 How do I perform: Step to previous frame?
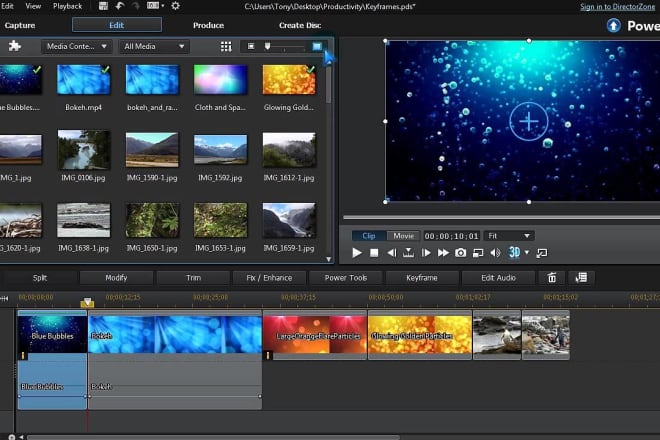[x=391, y=253]
